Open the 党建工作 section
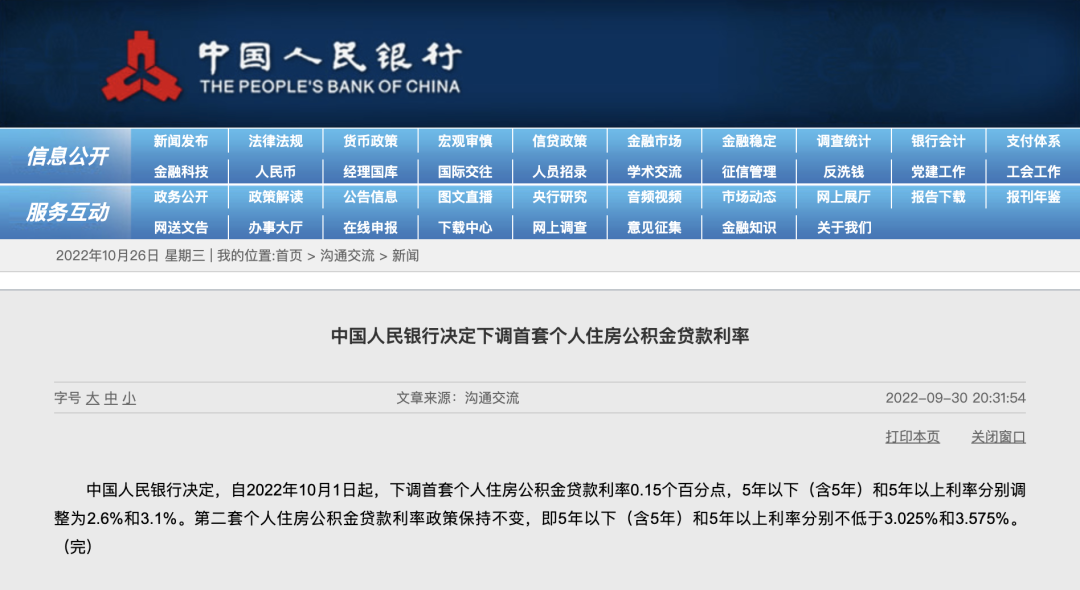This screenshot has height=590, width=1080. point(940,170)
